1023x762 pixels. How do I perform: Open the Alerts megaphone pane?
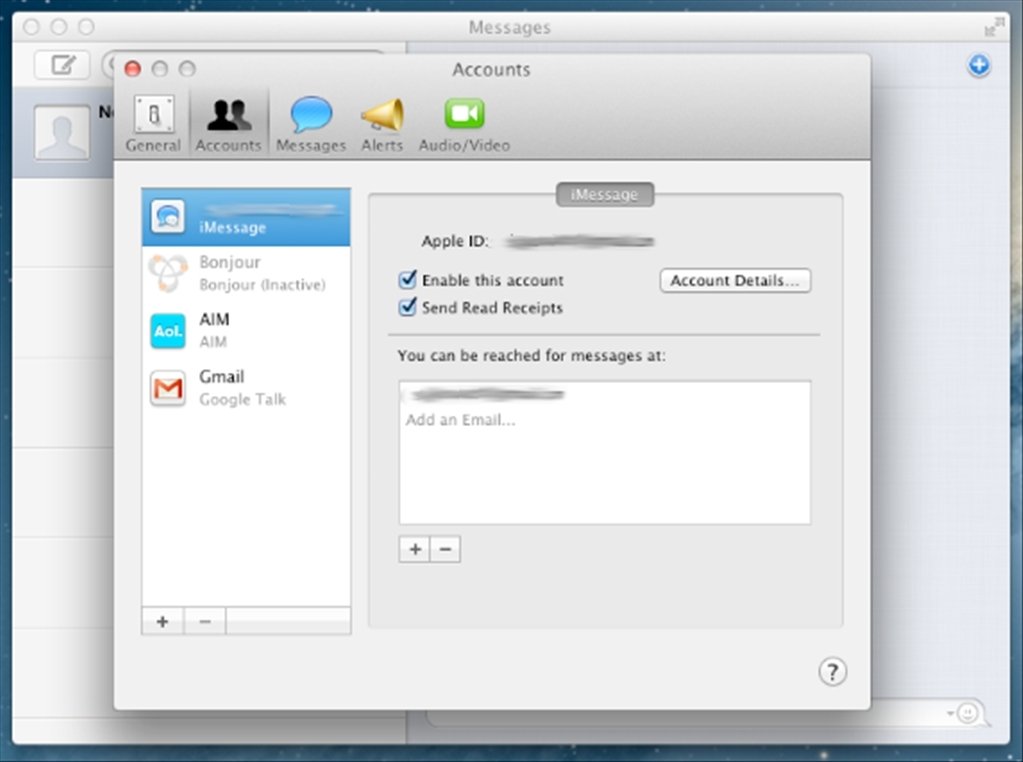coord(382,124)
